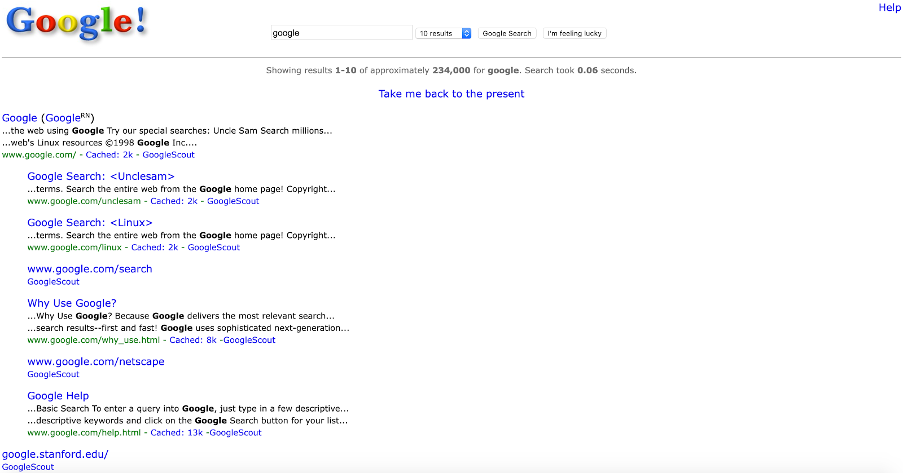Open Cached: 2k for linux result

[x=155, y=247]
